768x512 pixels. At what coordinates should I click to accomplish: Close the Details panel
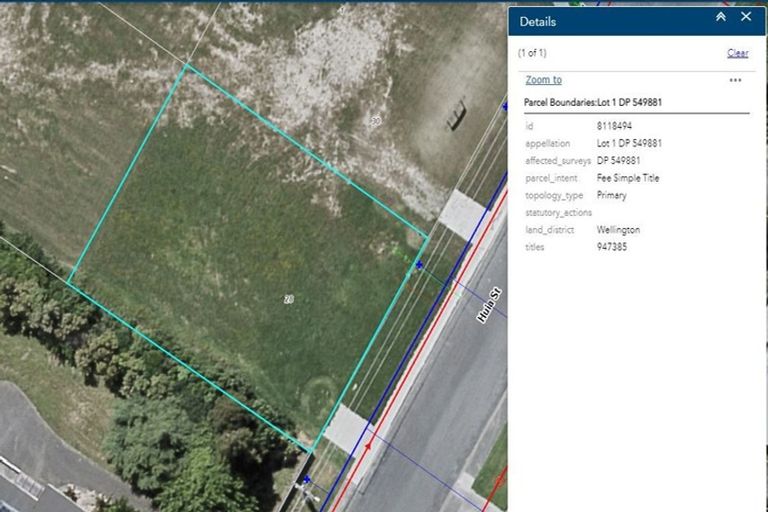[746, 17]
